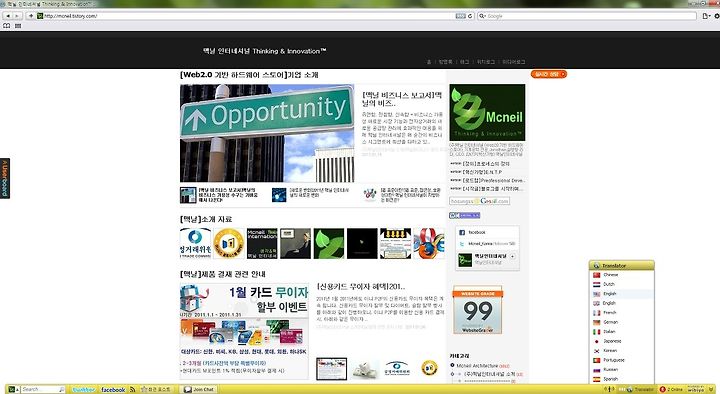
Task: Select Dutch in the Translator list
Action: click(622, 284)
